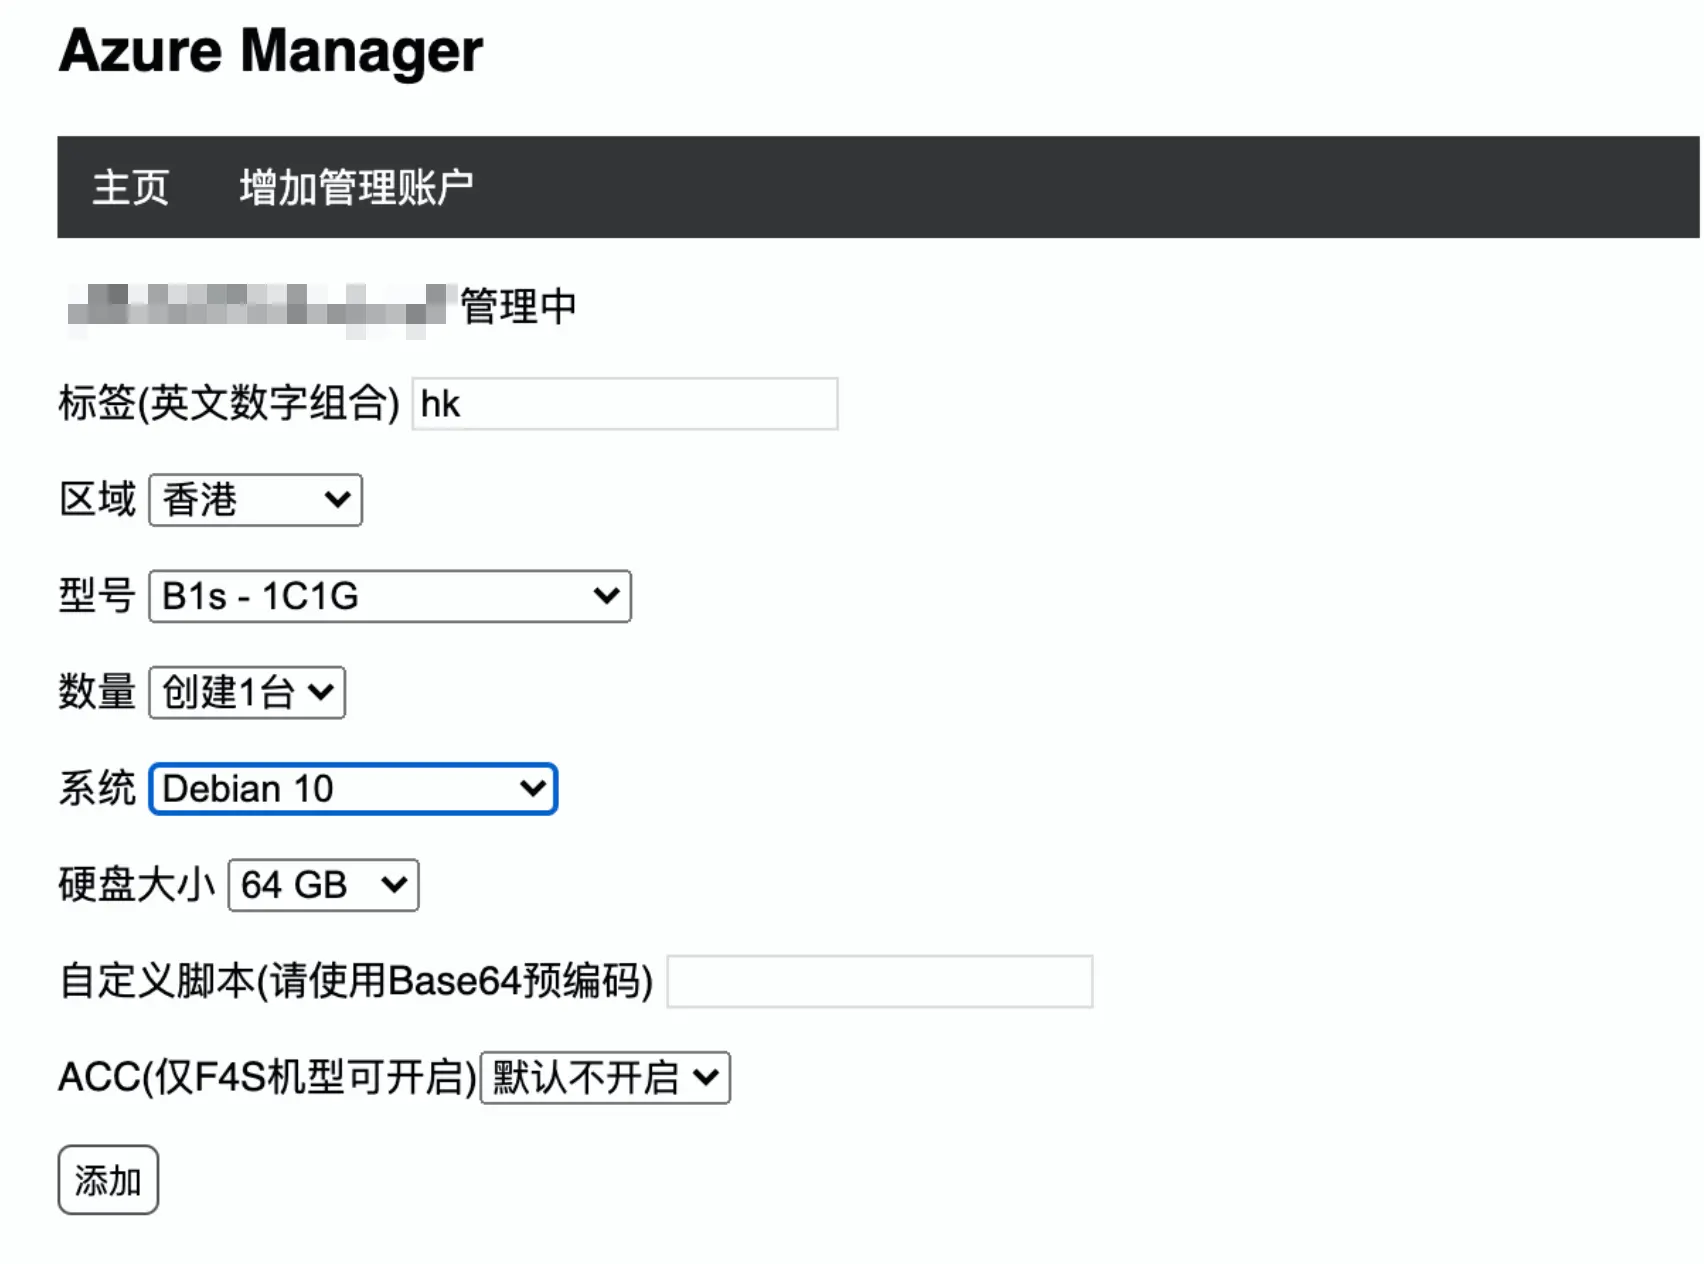Click the ACC(仅F4S机型可开启) label

[267, 1077]
